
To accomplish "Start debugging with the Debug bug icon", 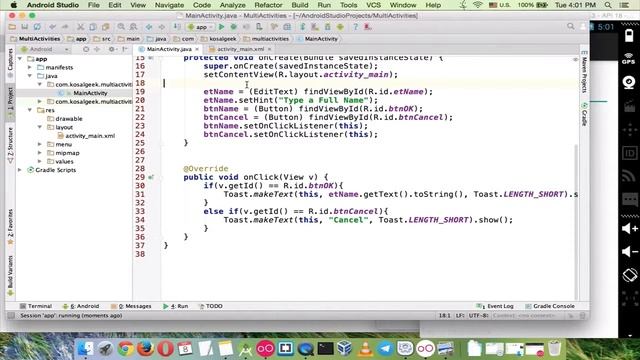I will (233, 27).
